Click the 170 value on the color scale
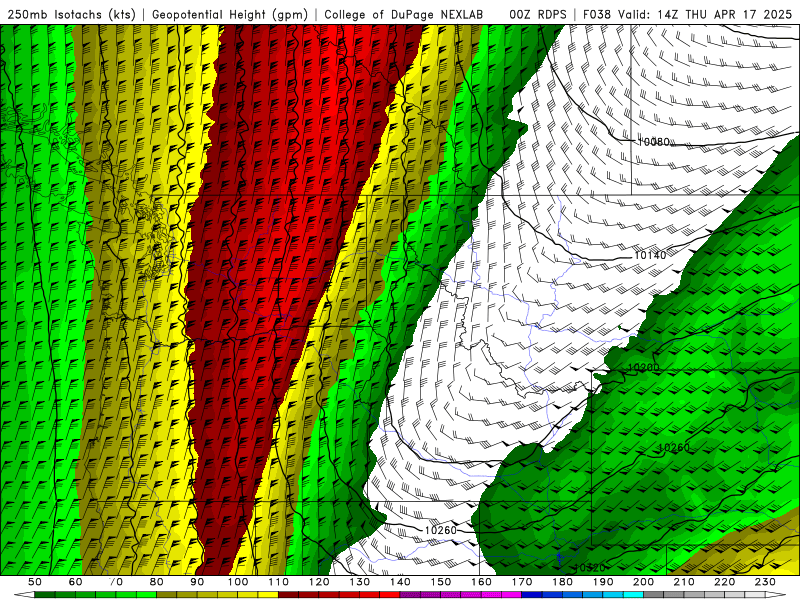800x600 pixels. click(522, 582)
